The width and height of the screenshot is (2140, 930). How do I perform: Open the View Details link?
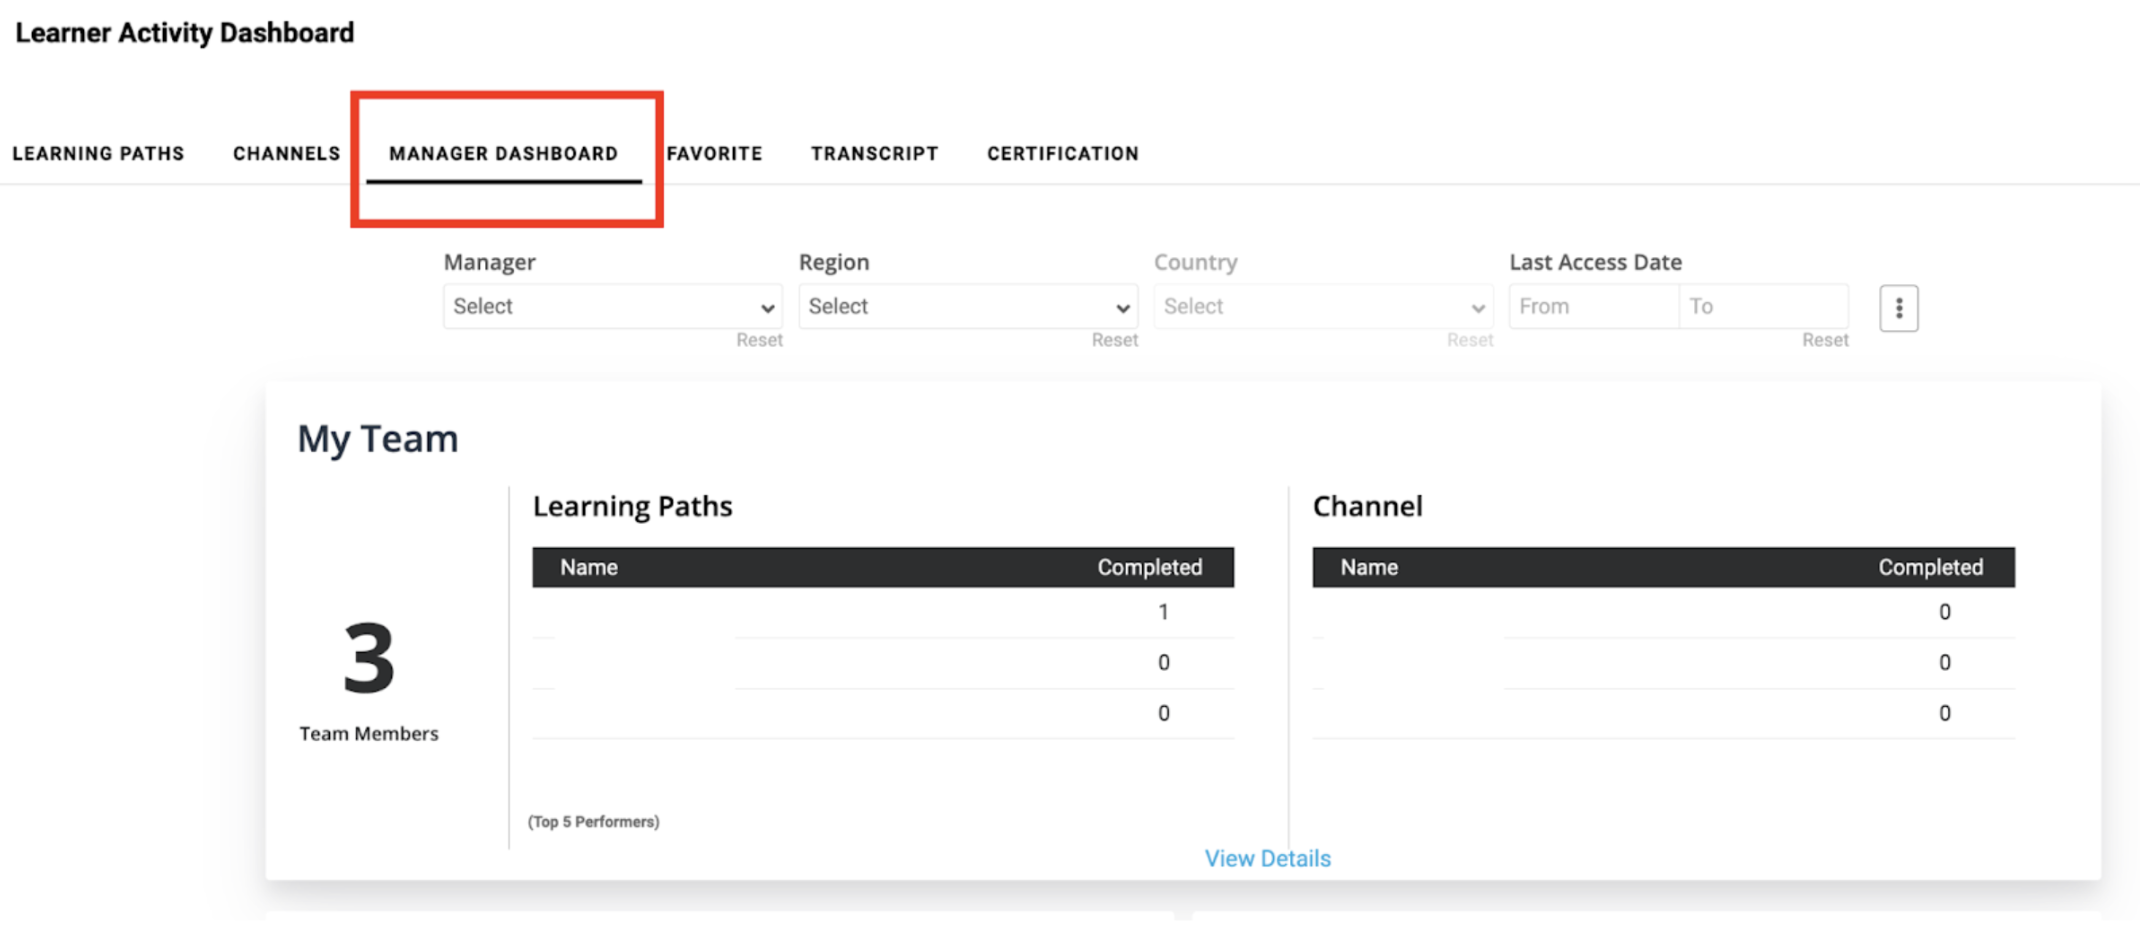[1267, 858]
